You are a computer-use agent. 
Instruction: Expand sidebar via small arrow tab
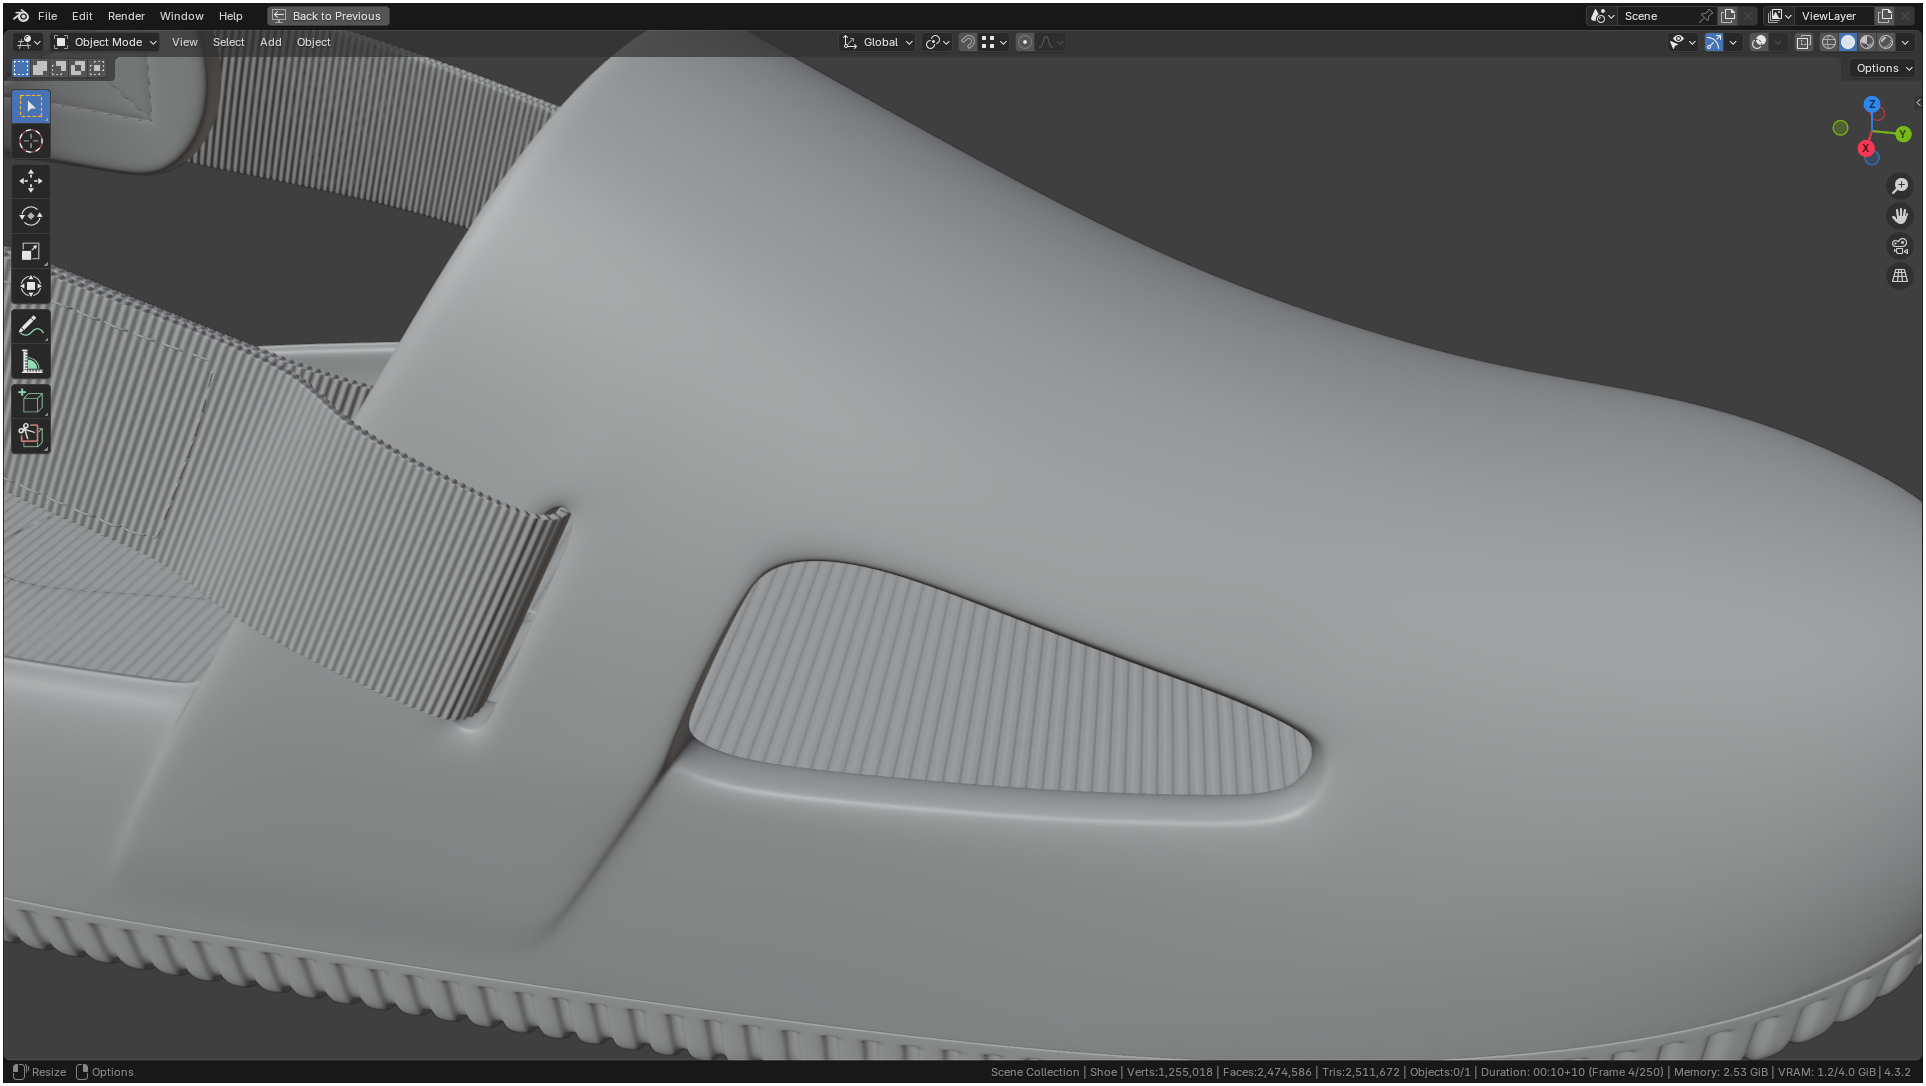pyautogui.click(x=1917, y=103)
